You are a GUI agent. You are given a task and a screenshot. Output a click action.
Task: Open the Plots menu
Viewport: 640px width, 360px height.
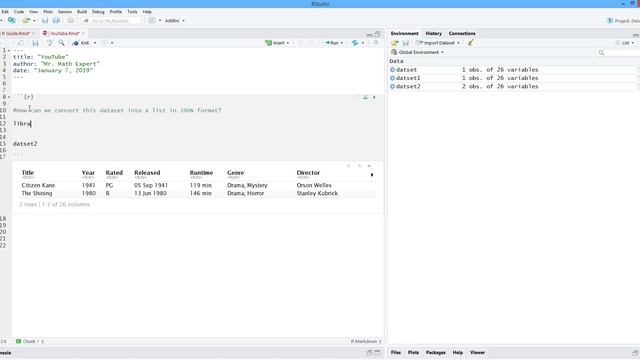pos(48,12)
